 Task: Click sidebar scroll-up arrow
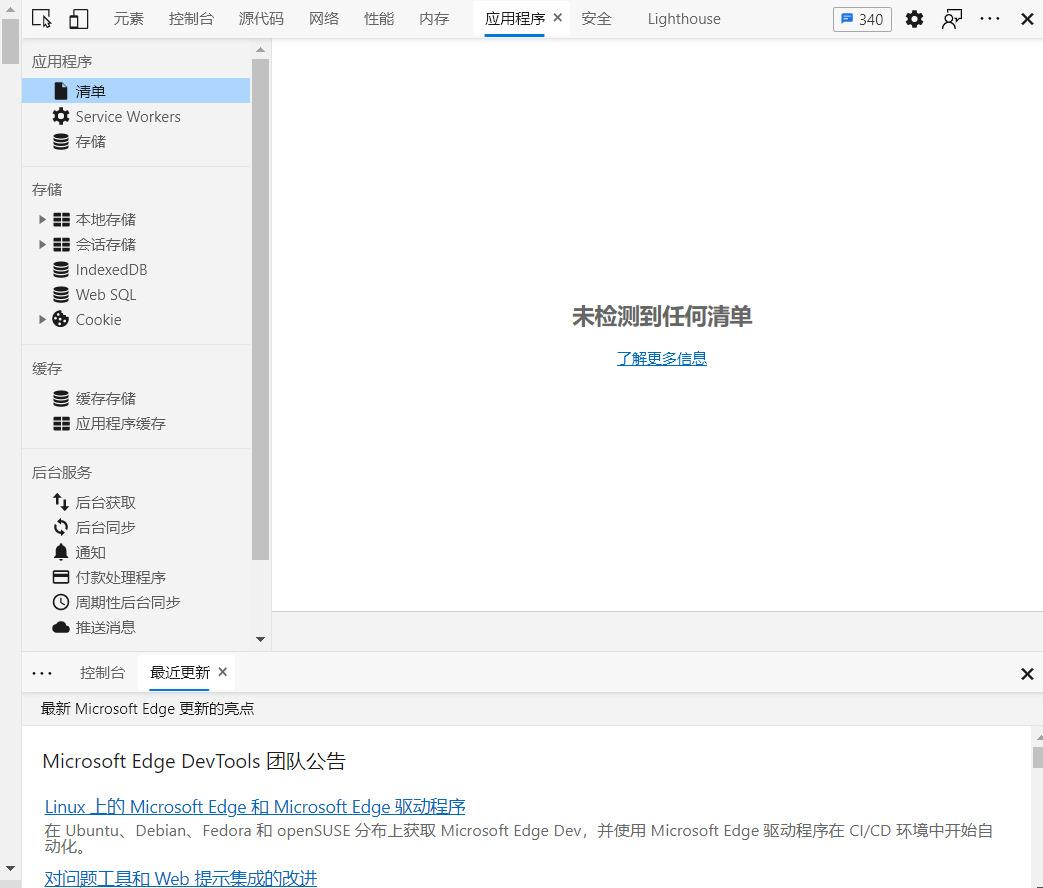pos(260,49)
